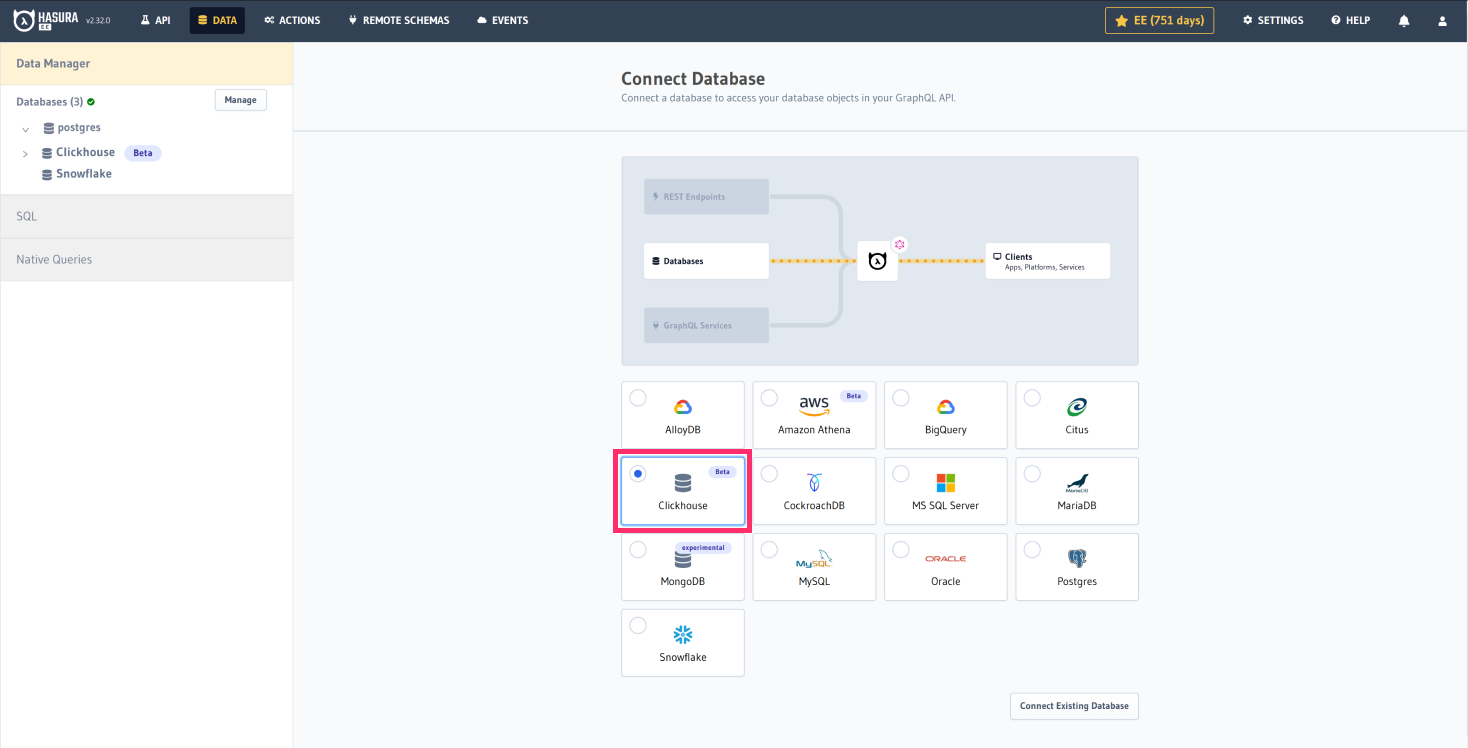Click the Manage databases button
Image resolution: width=1468 pixels, height=748 pixels.
point(241,100)
